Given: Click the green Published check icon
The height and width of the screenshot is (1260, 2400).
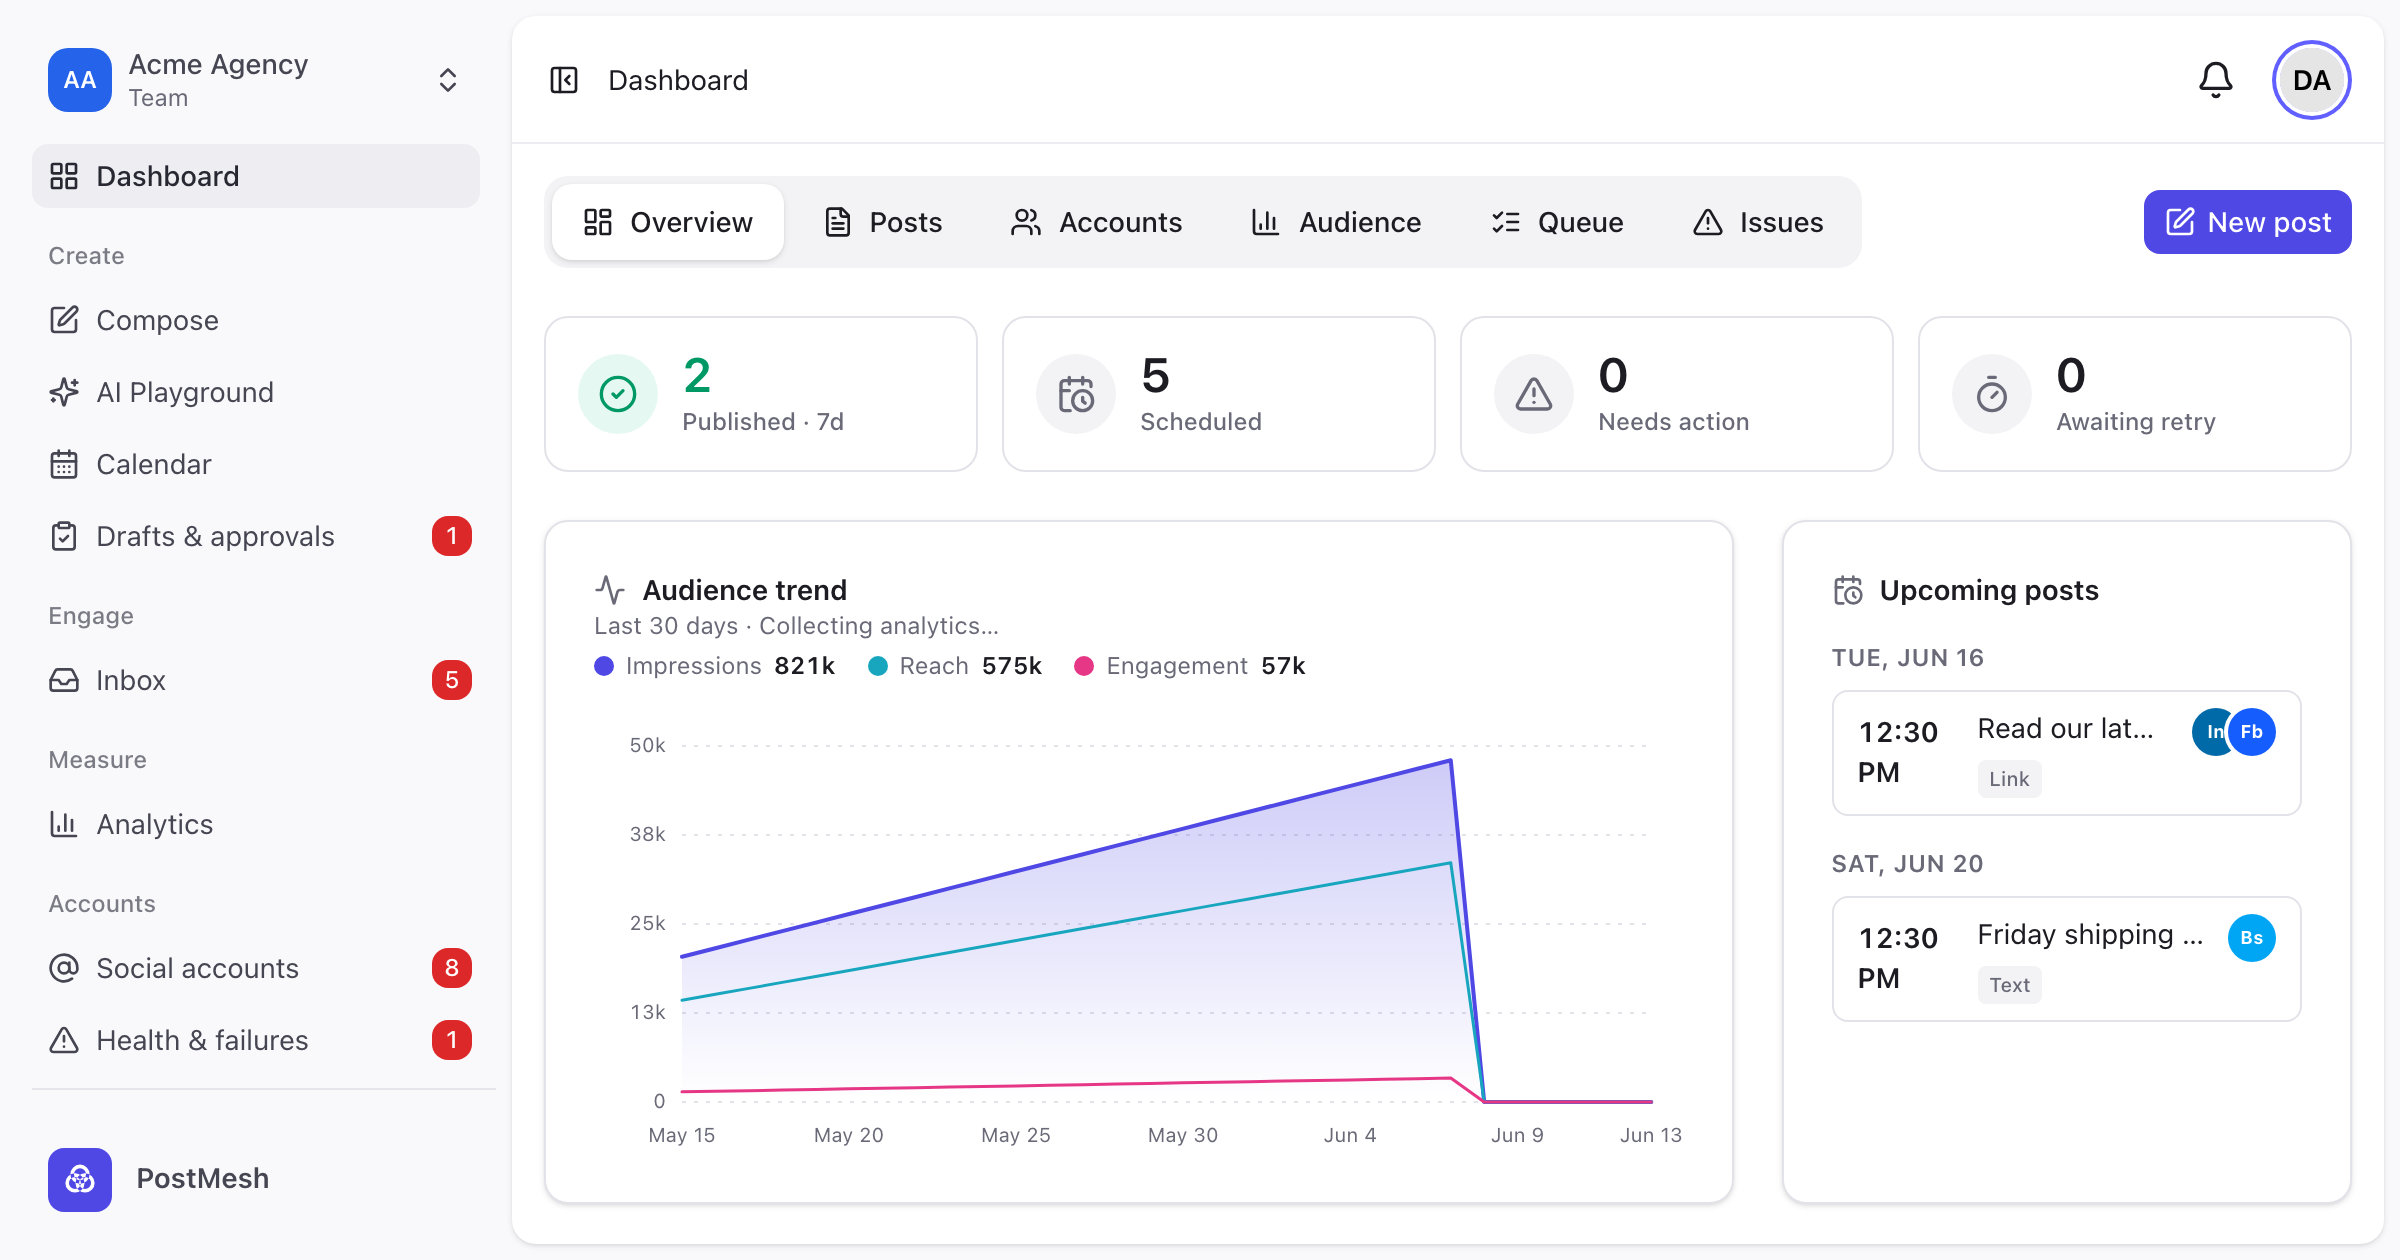Looking at the screenshot, I should coord(618,394).
